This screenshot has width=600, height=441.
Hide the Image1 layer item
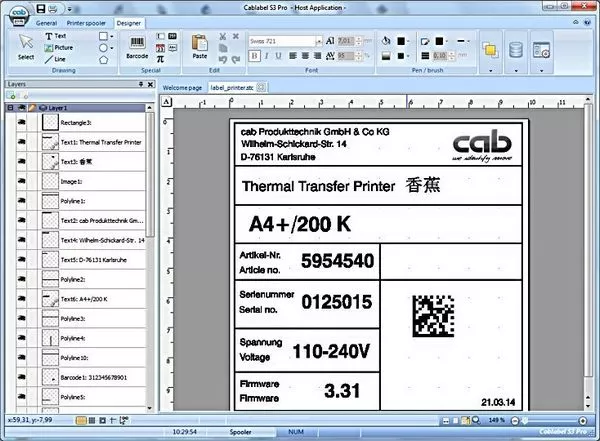click(22, 182)
